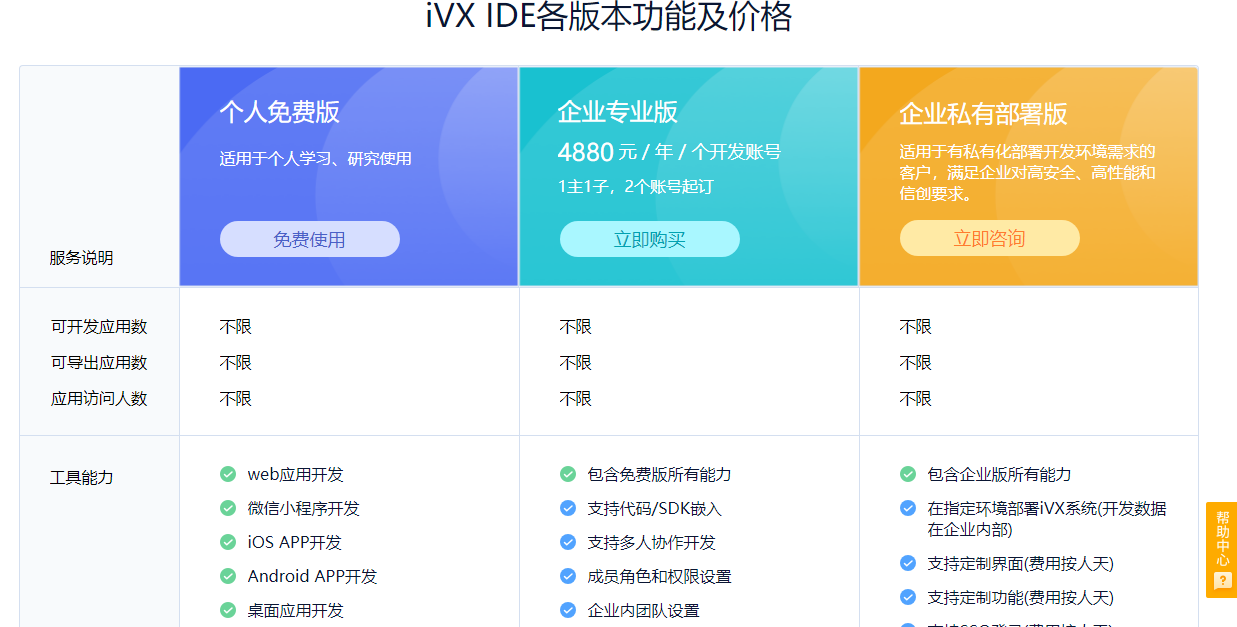Click the check icon beside 桌面应用开发
This screenshot has width=1237, height=627.
[228, 610]
